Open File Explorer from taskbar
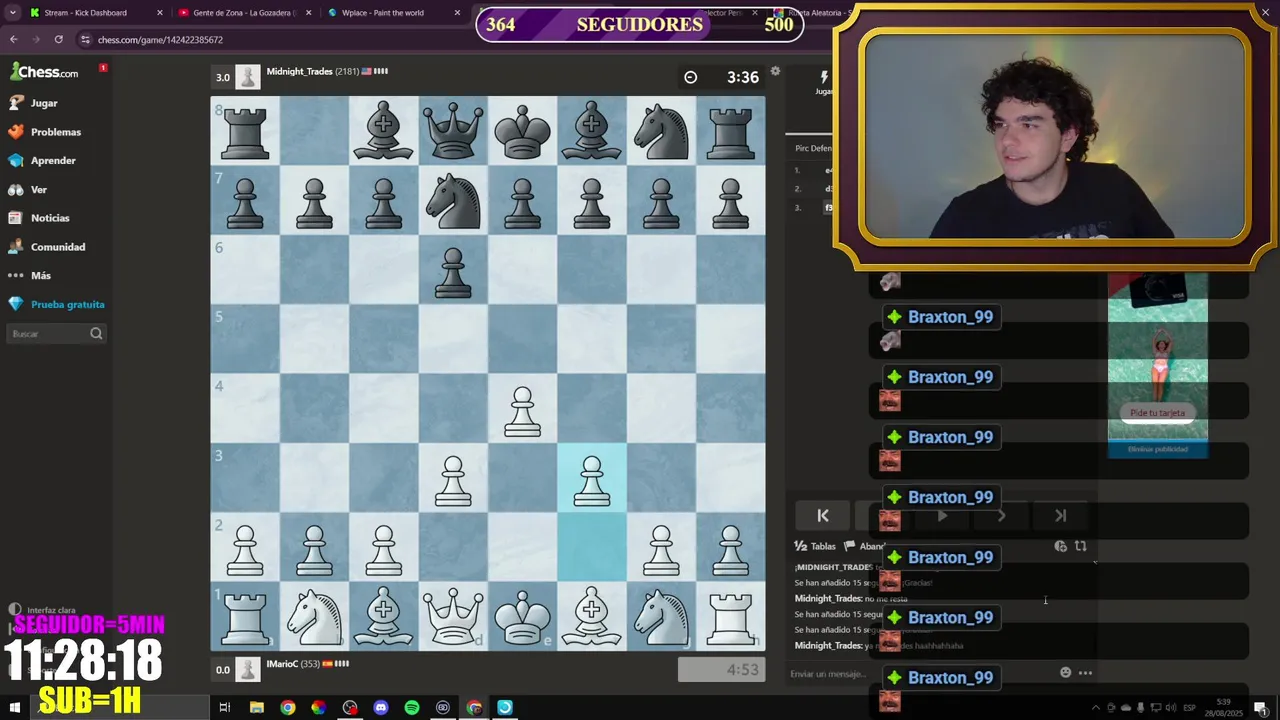The image size is (1280, 720). coord(257,707)
